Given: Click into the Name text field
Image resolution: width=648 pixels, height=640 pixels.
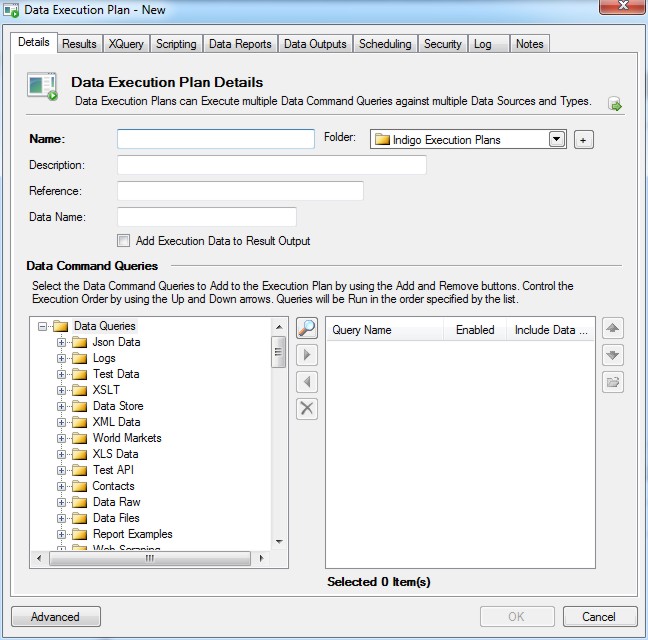Looking at the screenshot, I should 215,139.
